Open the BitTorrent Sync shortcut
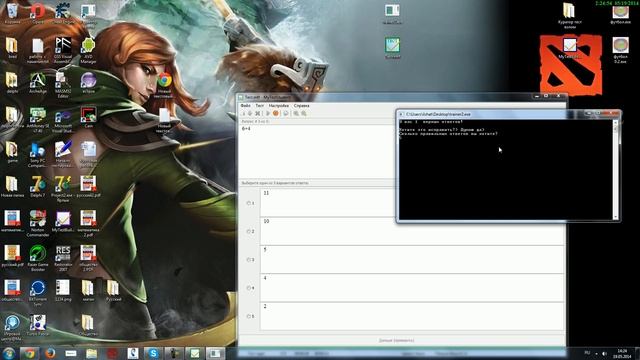 [38, 292]
